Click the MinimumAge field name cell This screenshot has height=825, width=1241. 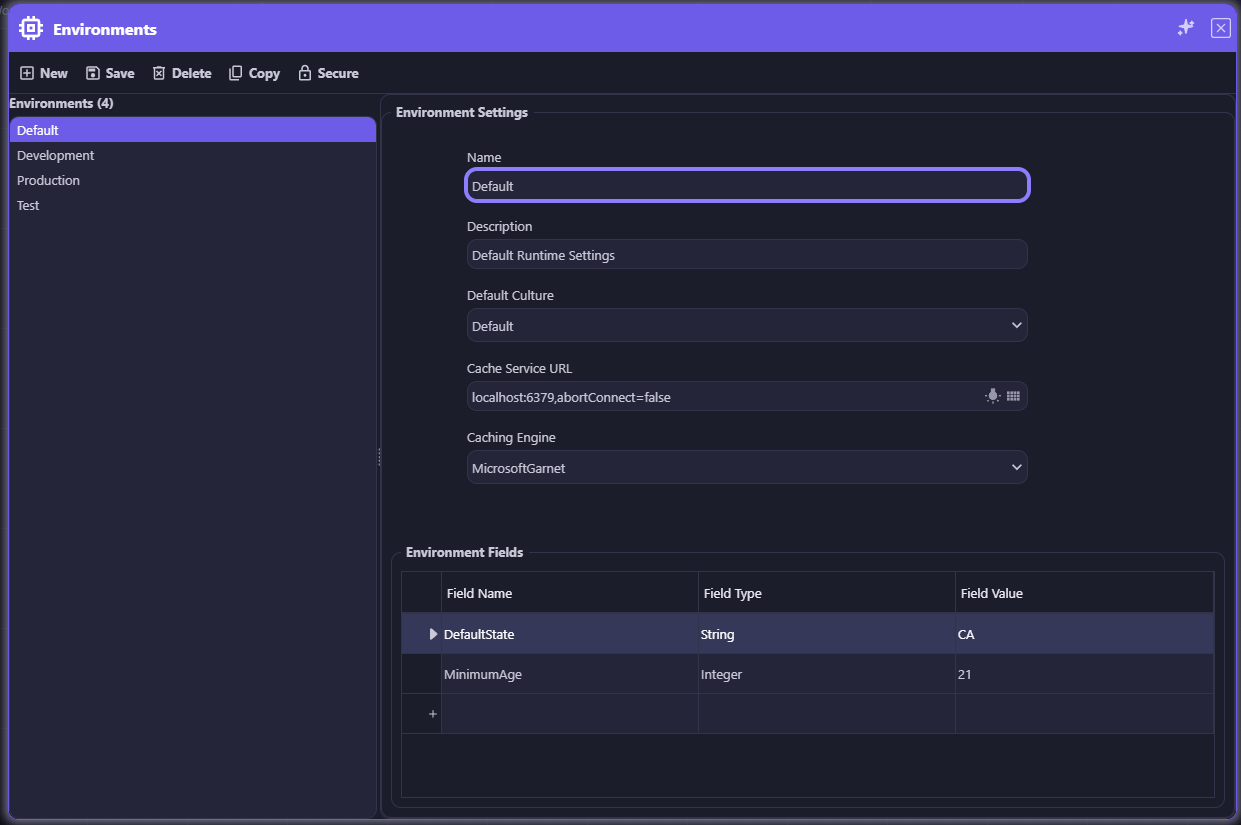point(570,674)
